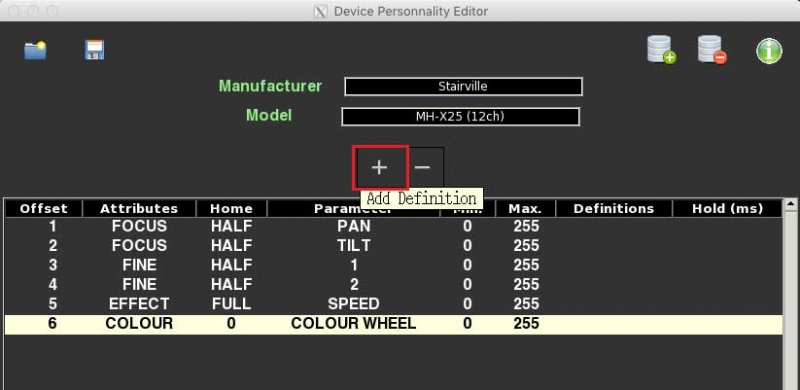Add channel with database plus icon

click(x=661, y=50)
